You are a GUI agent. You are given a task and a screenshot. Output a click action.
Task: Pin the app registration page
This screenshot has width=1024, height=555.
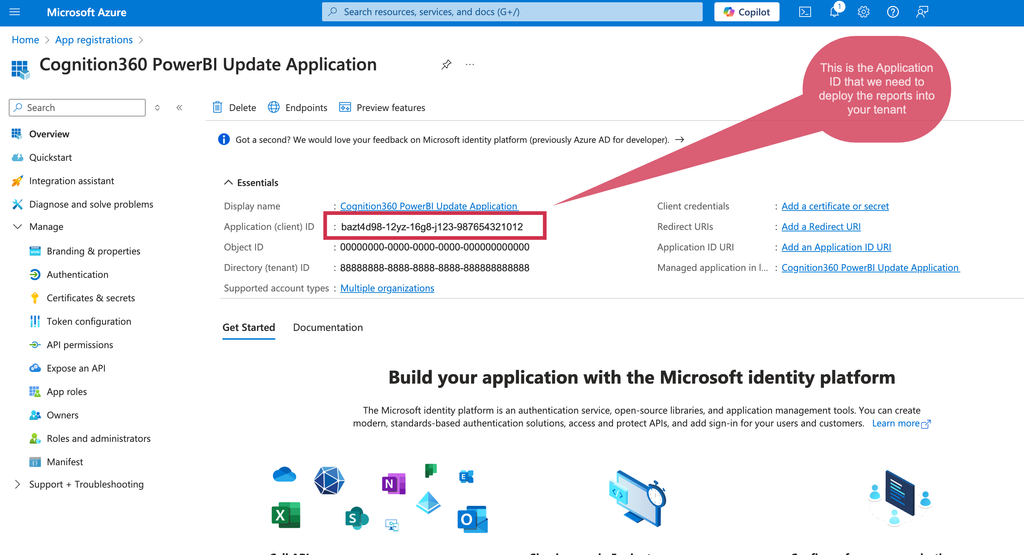pyautogui.click(x=446, y=65)
